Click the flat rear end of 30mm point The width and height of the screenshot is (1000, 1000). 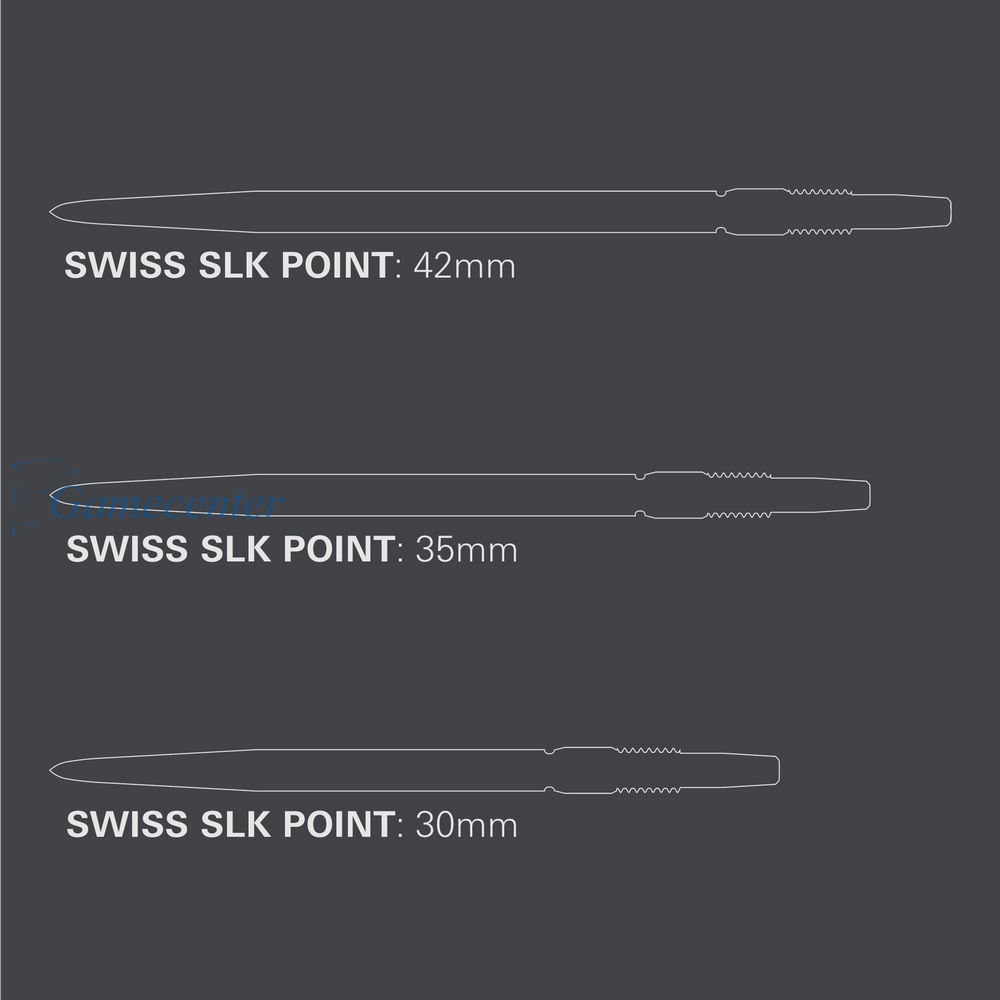coord(777,770)
